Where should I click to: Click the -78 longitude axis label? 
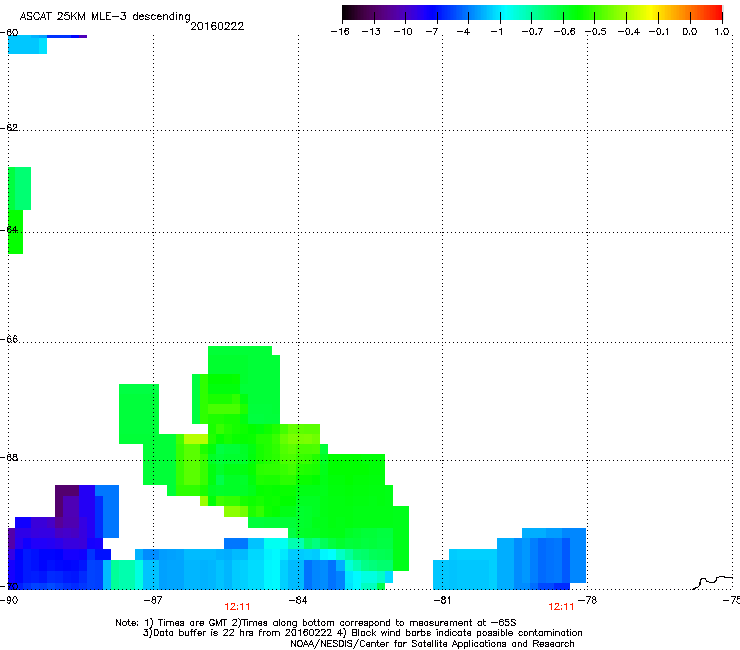pos(588,600)
